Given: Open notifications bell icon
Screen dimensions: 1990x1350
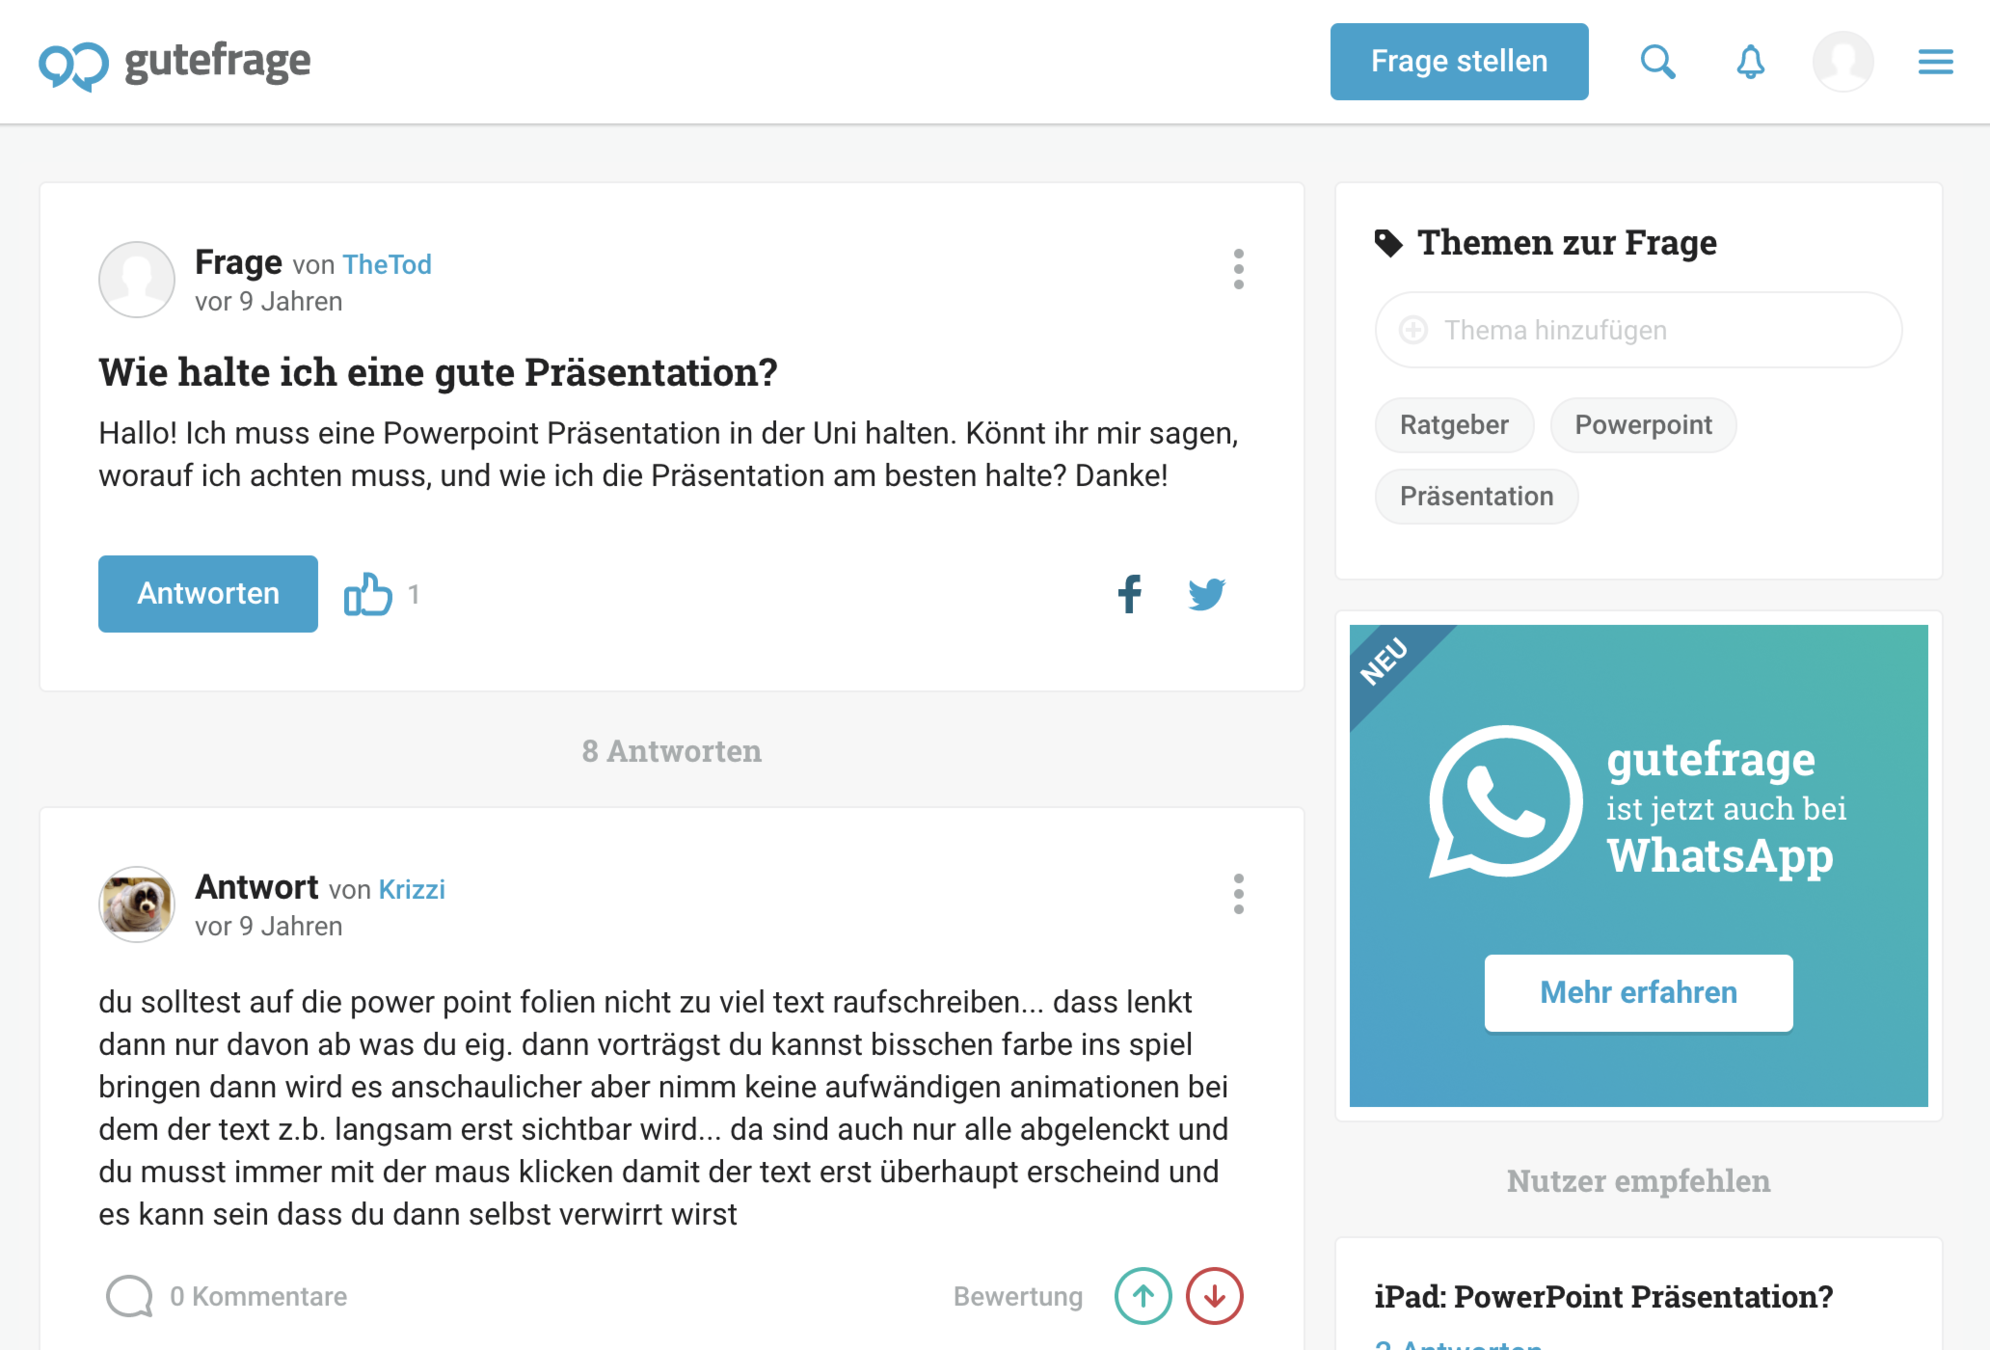Looking at the screenshot, I should [1749, 62].
